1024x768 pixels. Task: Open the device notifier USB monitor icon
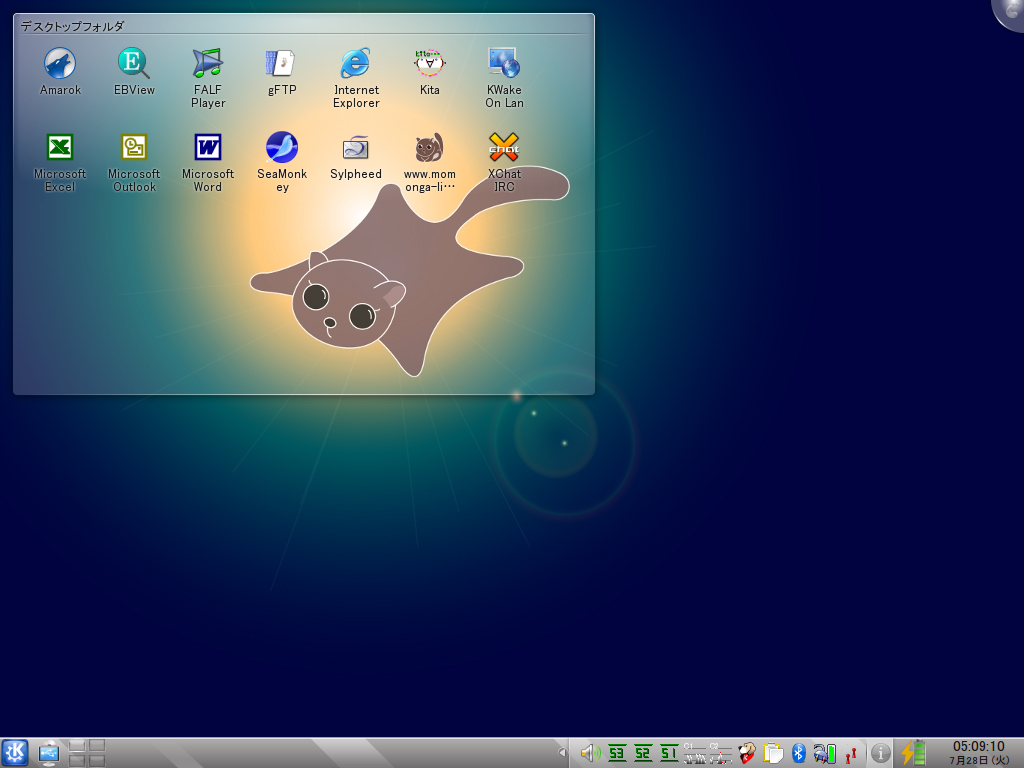pos(49,753)
